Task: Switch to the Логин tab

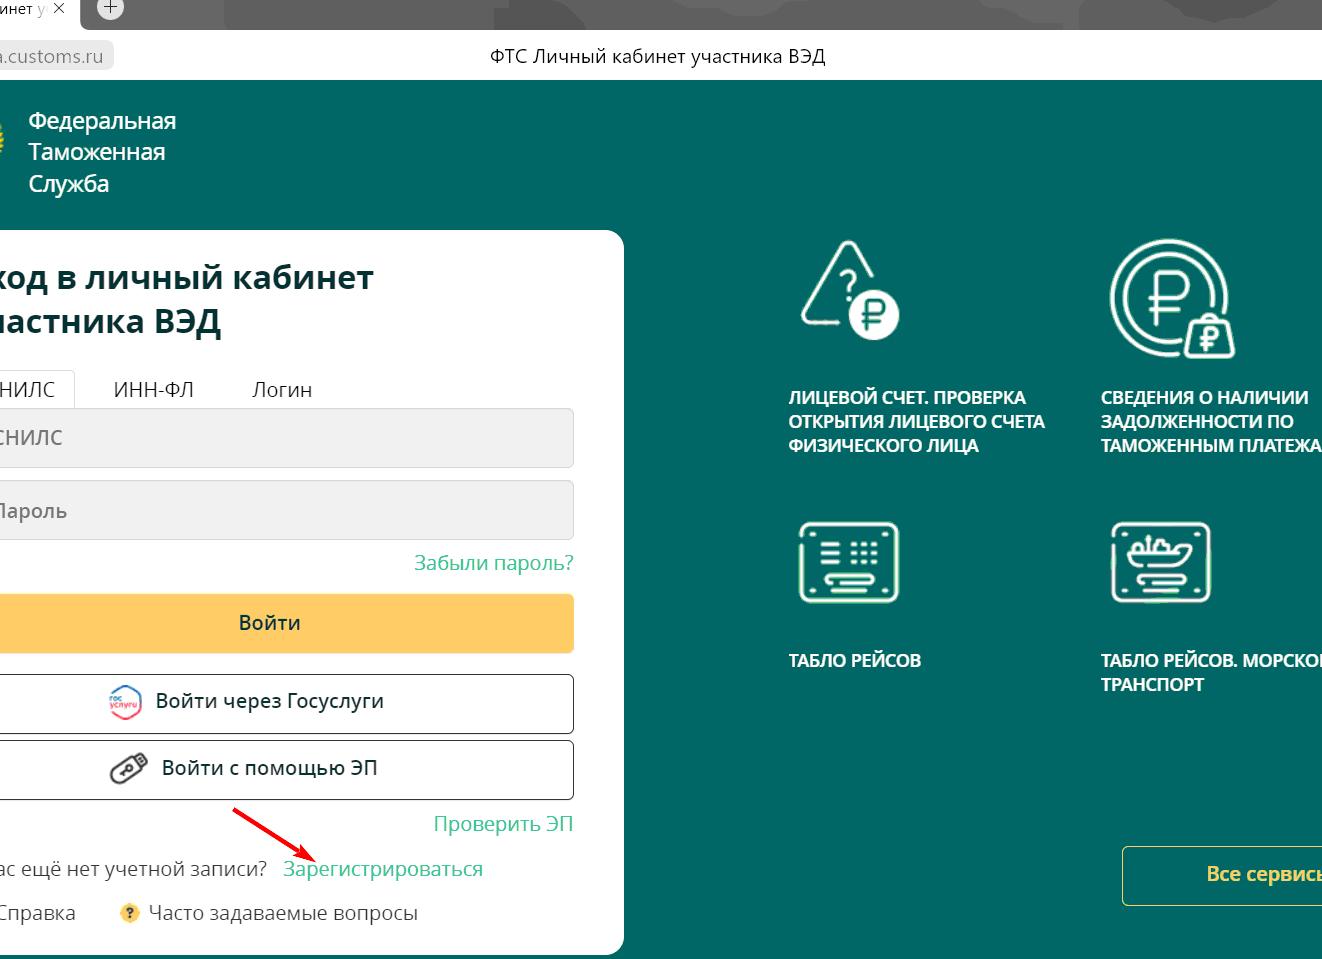Action: pos(282,389)
